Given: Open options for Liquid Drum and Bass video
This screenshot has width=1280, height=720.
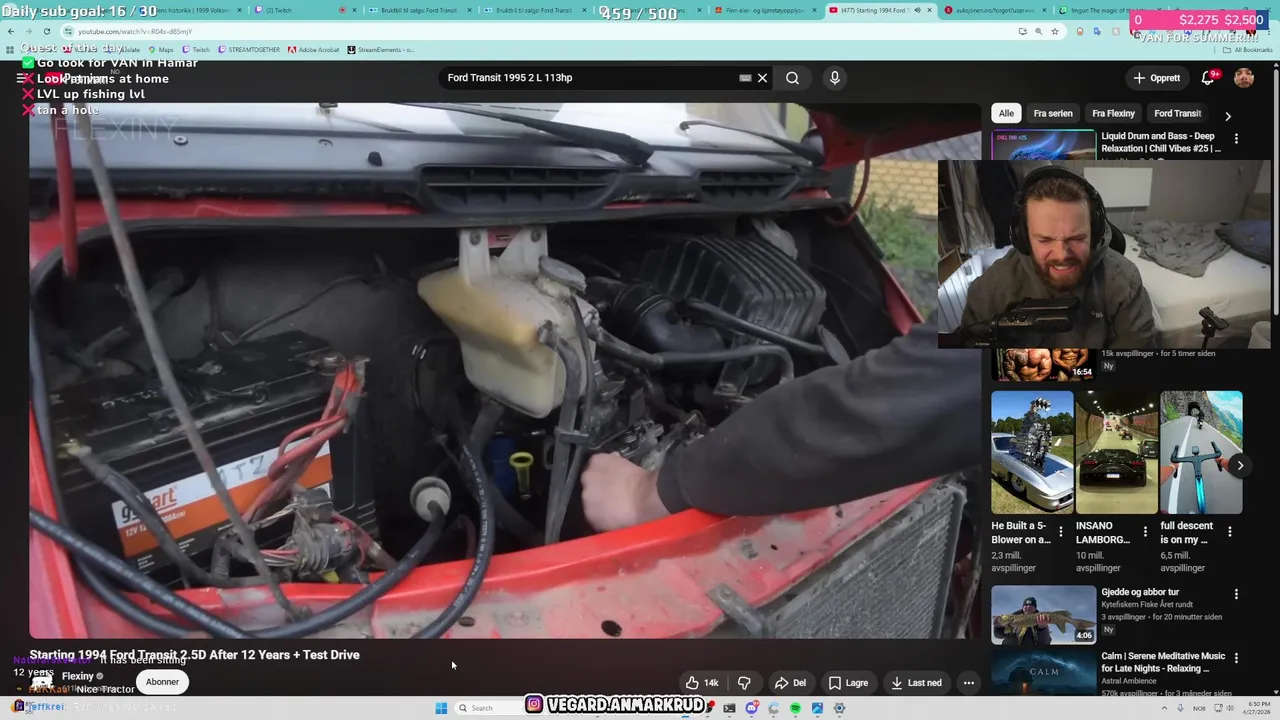Looking at the screenshot, I should click(1236, 139).
